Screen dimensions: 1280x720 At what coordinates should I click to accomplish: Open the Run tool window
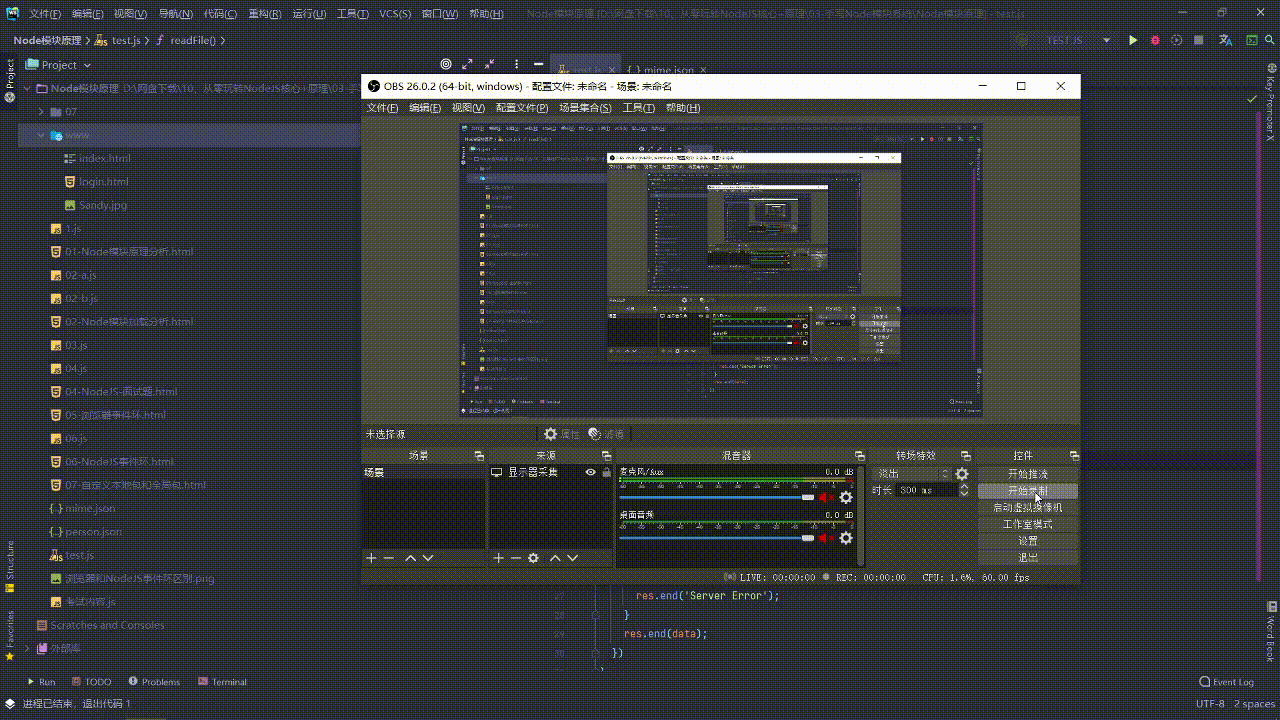point(40,682)
